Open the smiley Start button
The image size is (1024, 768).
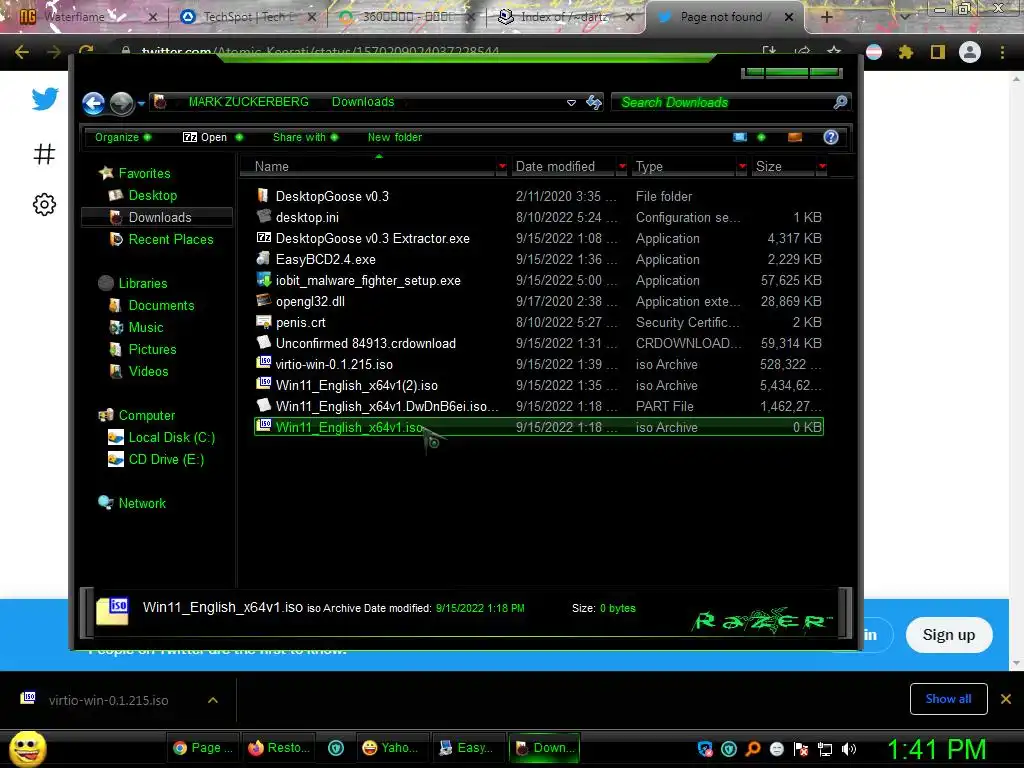(27, 748)
